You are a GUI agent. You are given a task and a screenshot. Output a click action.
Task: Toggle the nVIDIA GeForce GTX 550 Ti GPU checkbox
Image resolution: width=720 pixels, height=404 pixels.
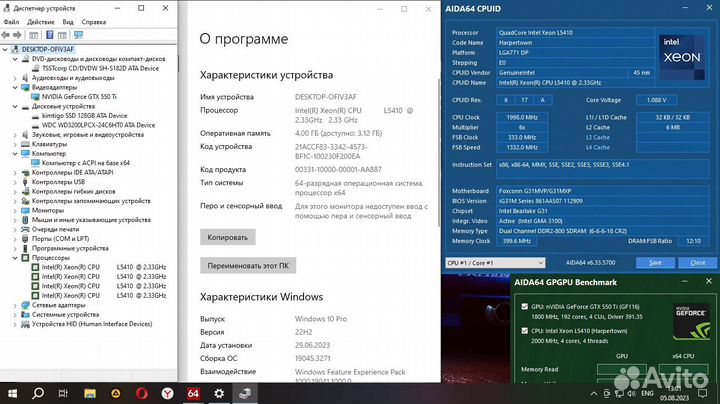pos(524,304)
